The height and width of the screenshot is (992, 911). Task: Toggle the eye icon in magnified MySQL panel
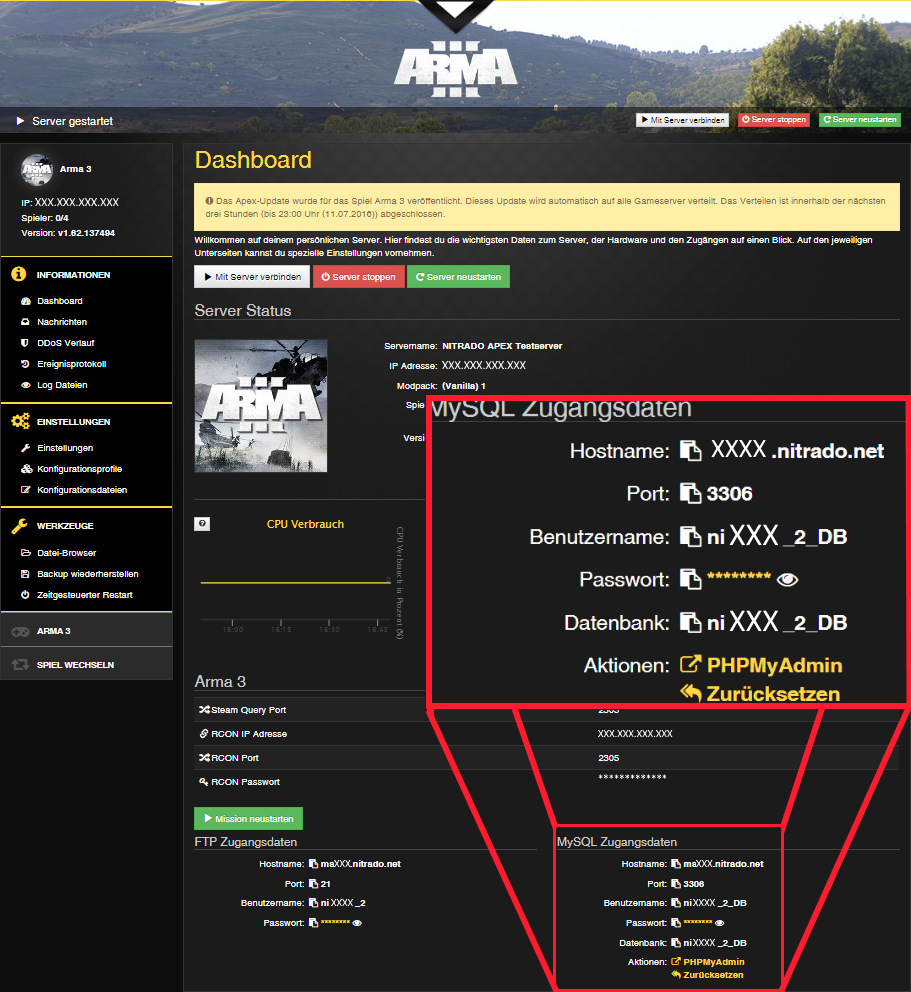[x=788, y=580]
